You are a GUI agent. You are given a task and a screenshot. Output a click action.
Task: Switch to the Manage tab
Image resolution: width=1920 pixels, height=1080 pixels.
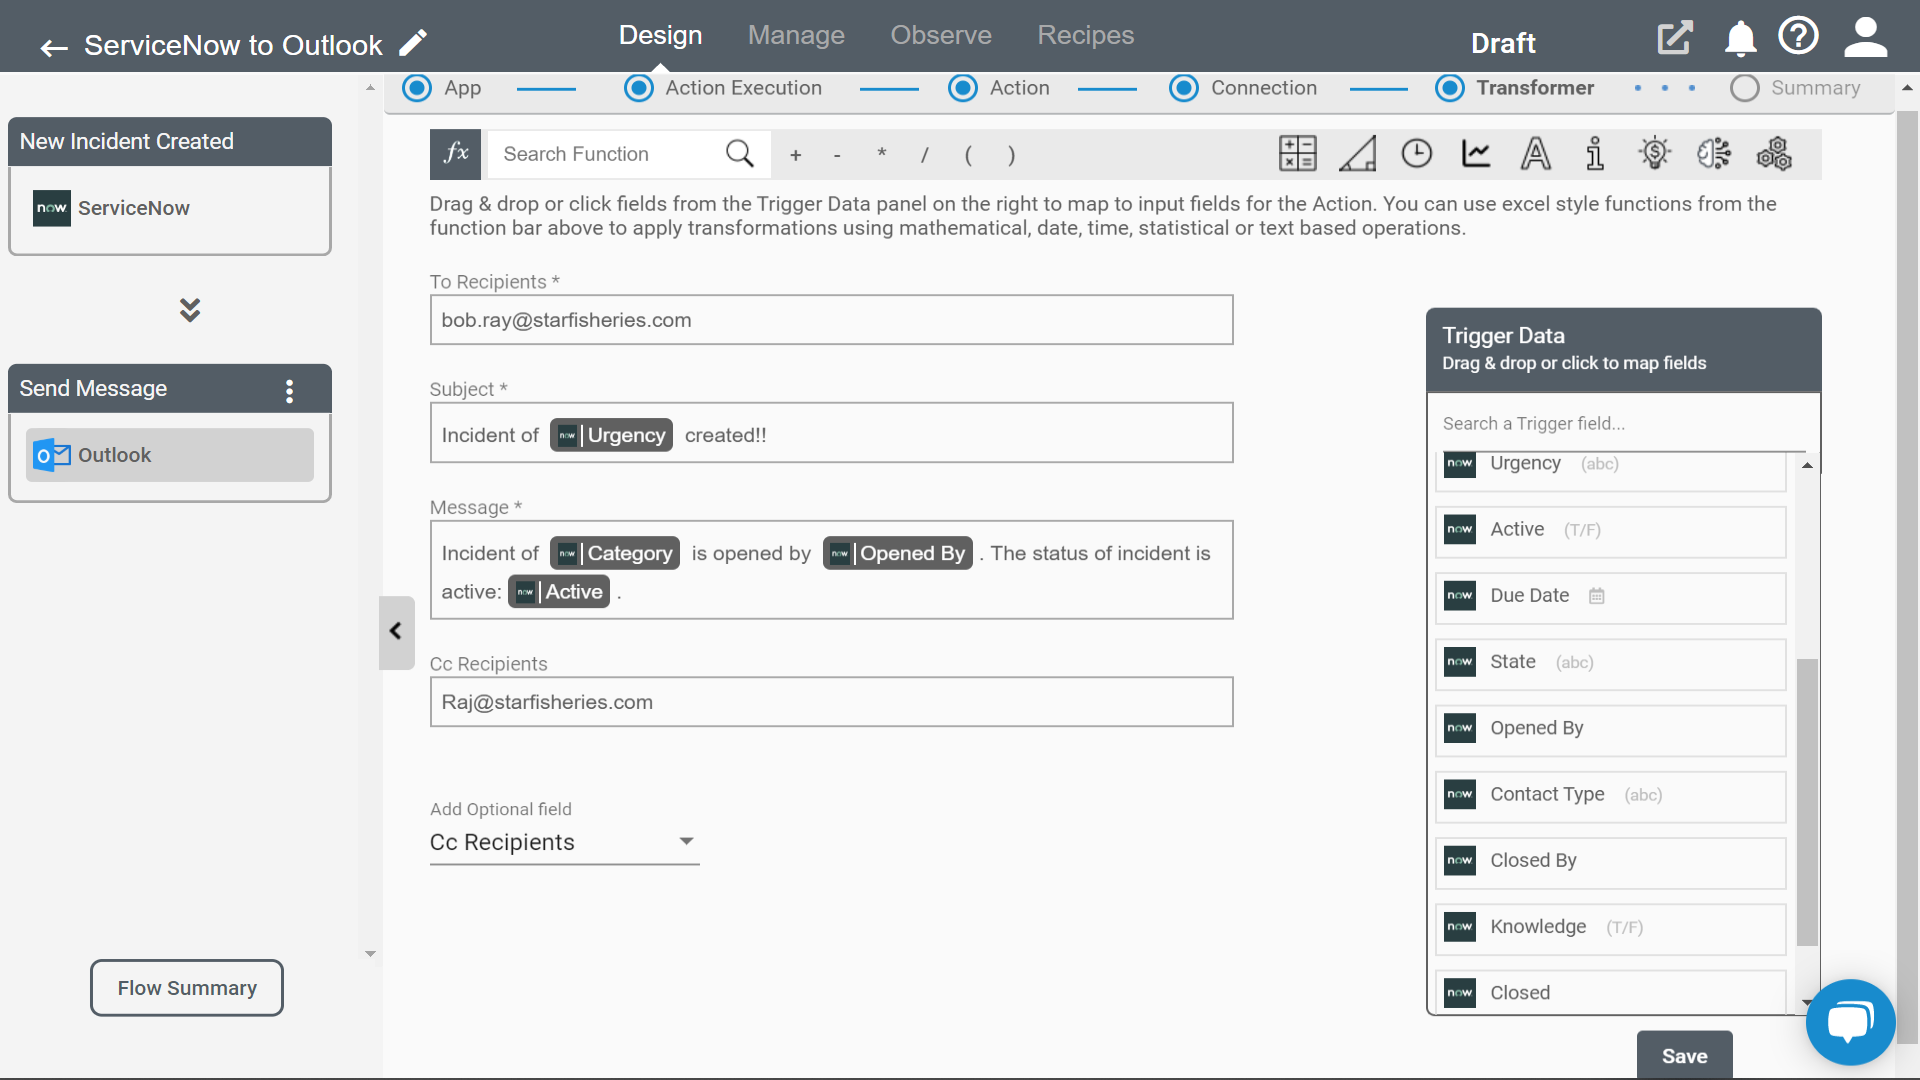pos(796,36)
